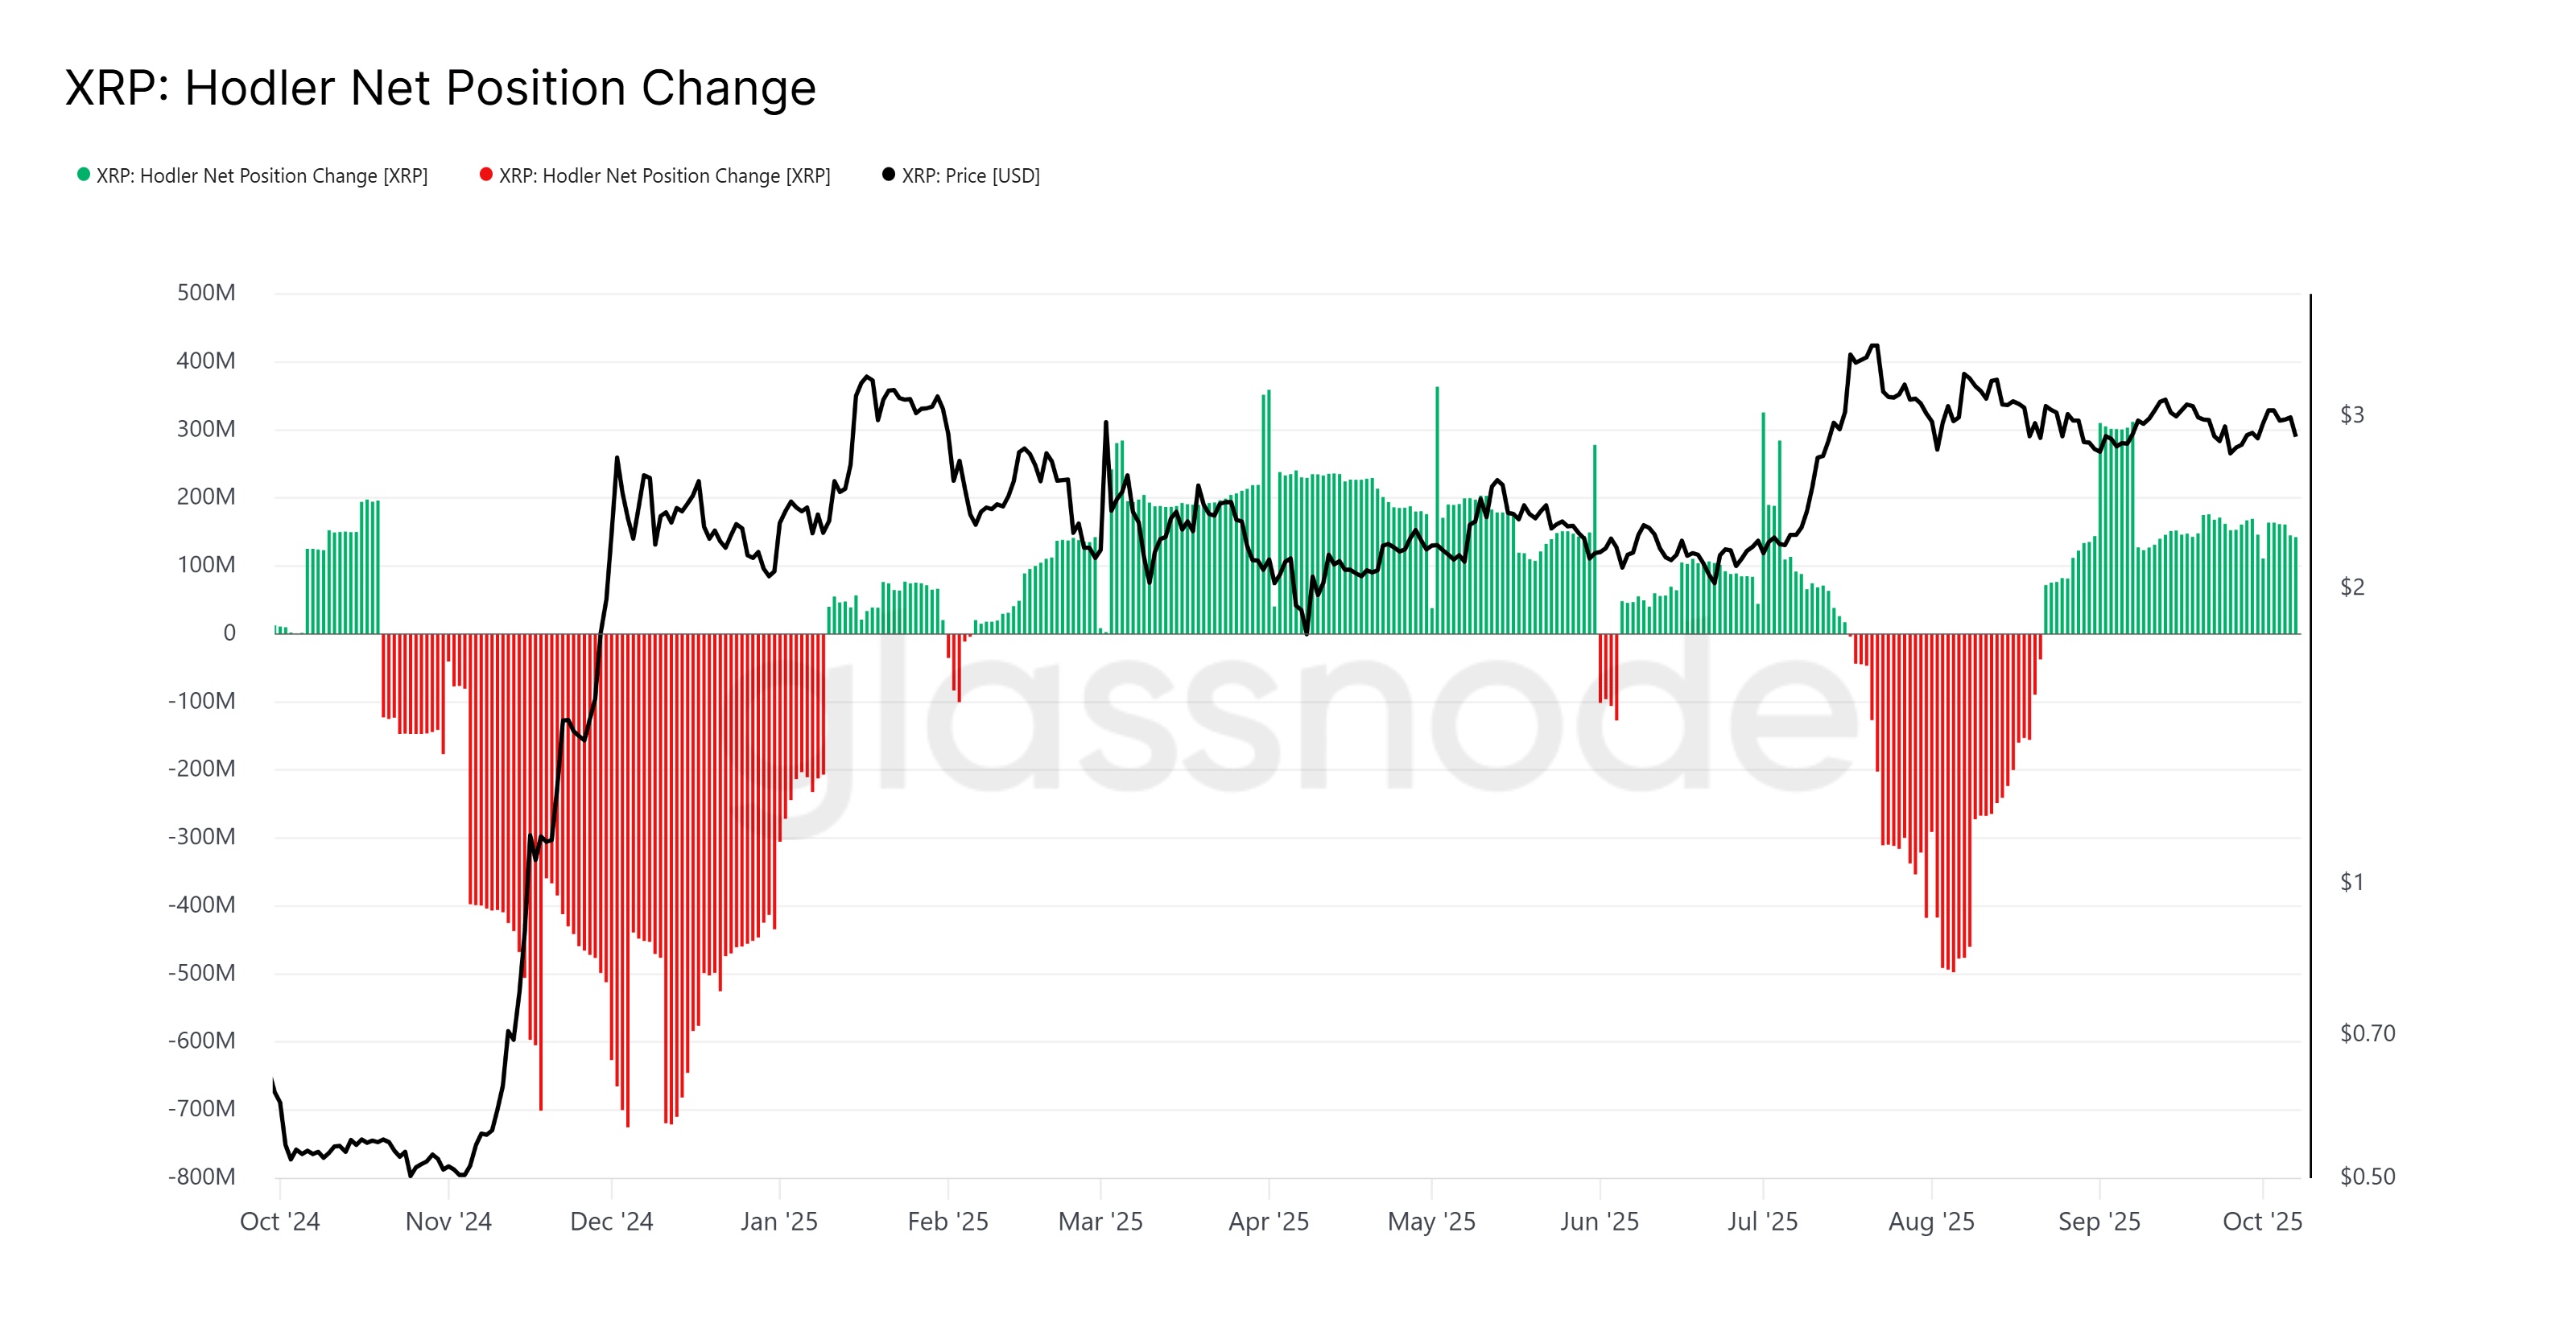This screenshot has width=2576, height=1323.
Task: Select the Oct '24 x-axis label
Action: [x=280, y=1221]
